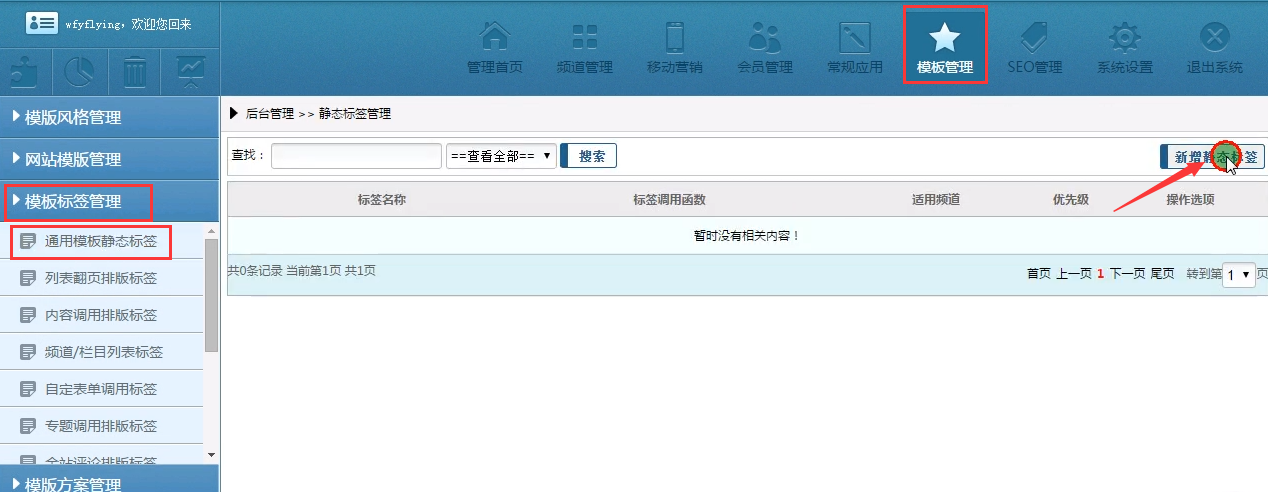Select 列表翻页排版标签 in sidebar

tap(100, 278)
